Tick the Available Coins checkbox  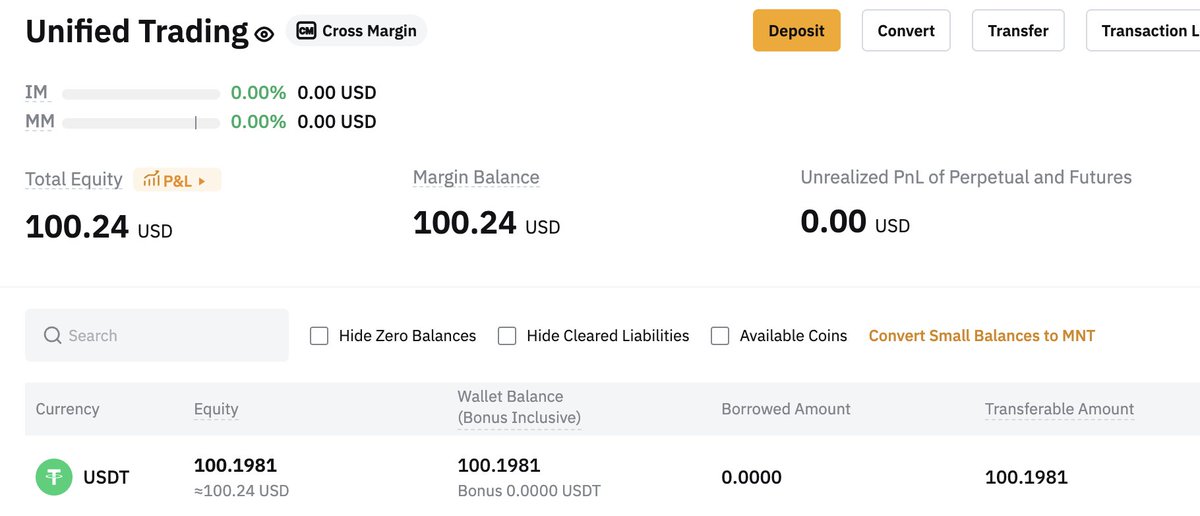720,336
